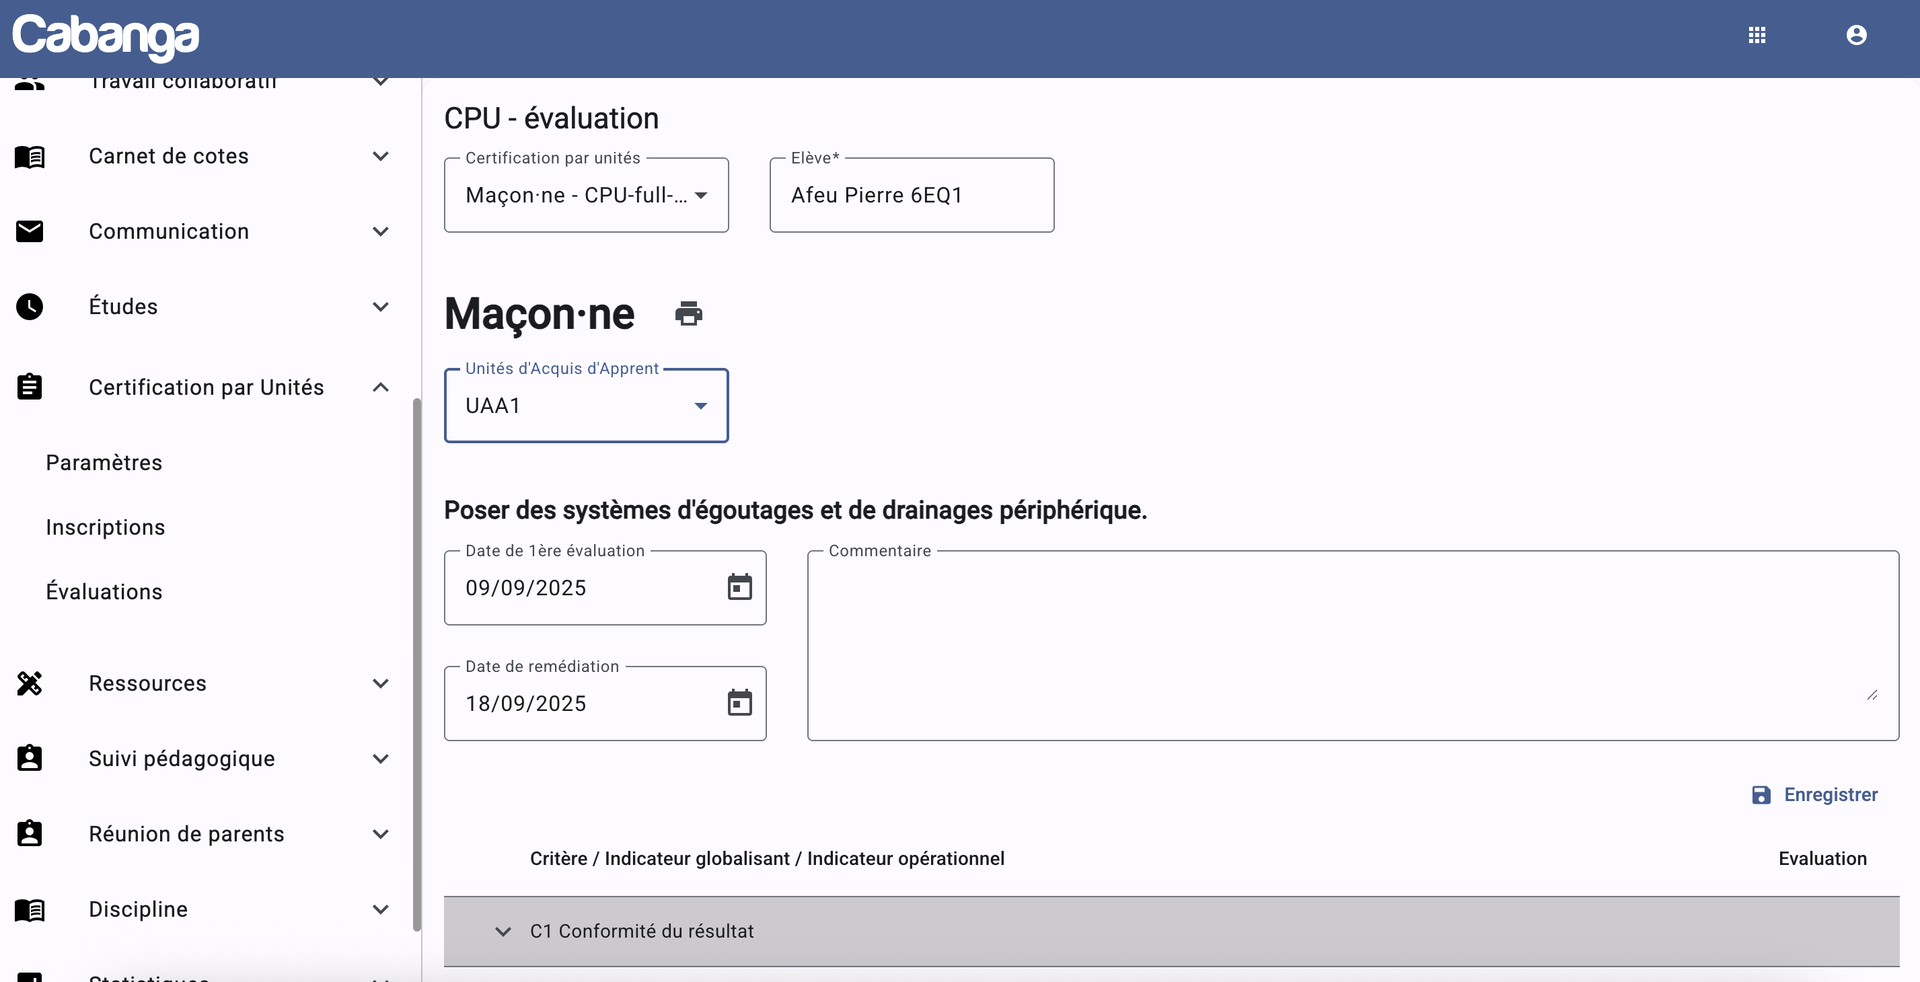Click the Enregistrer button

point(1815,795)
